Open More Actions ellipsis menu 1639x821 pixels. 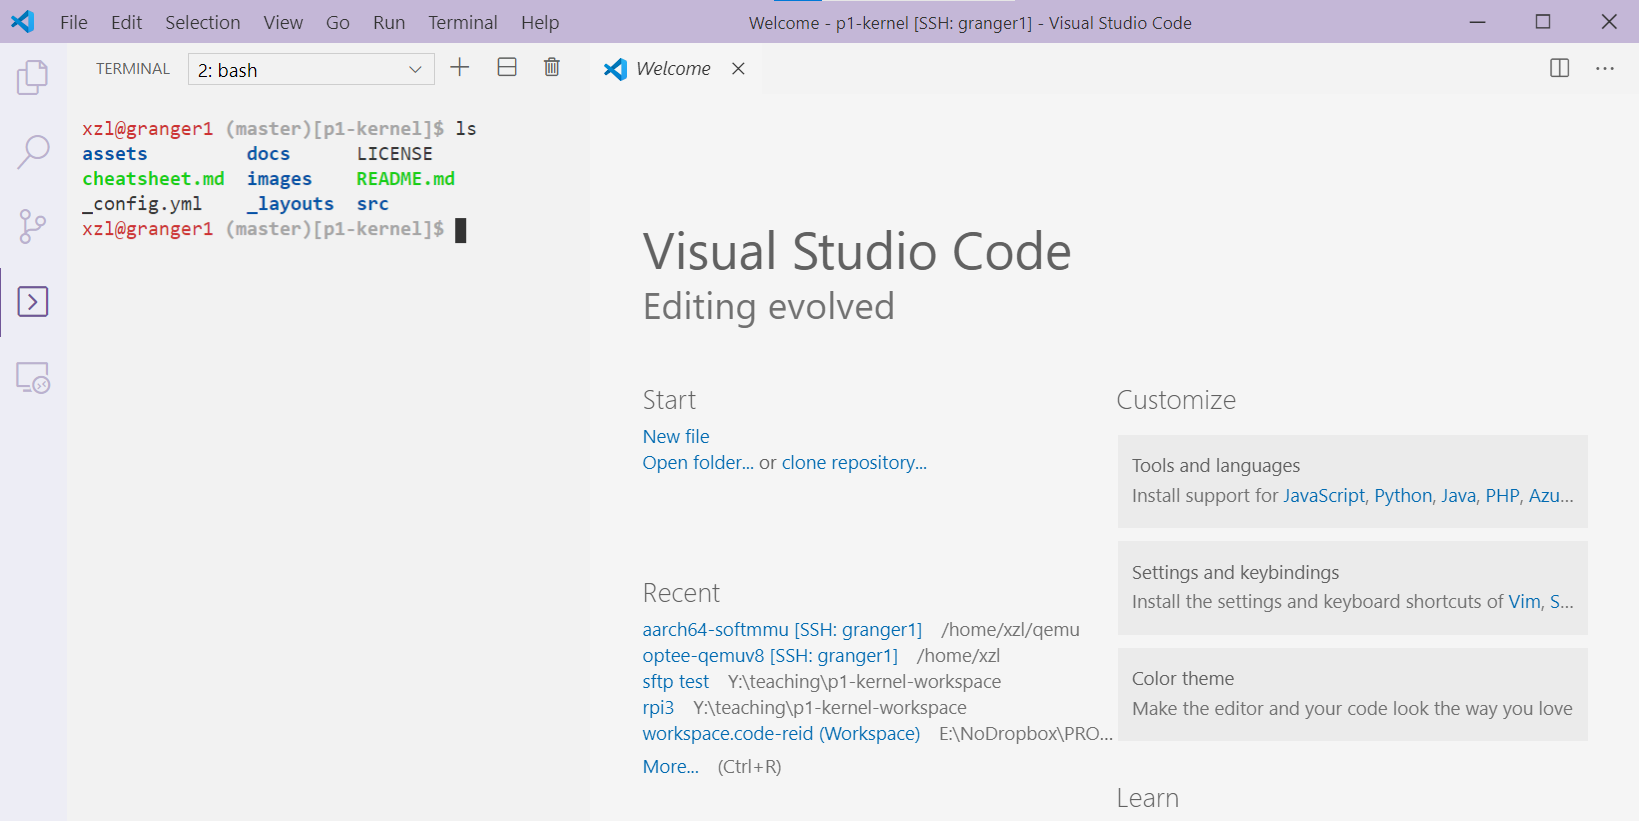point(1605,68)
